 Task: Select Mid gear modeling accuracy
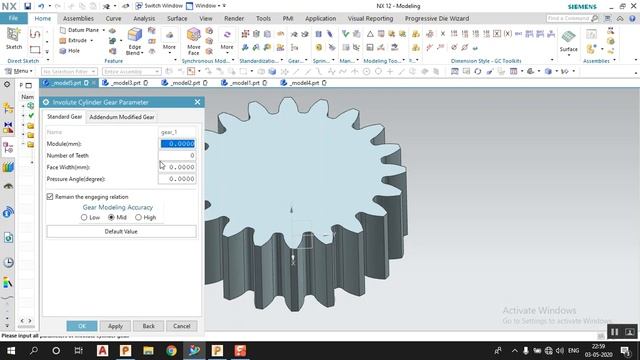(111, 218)
